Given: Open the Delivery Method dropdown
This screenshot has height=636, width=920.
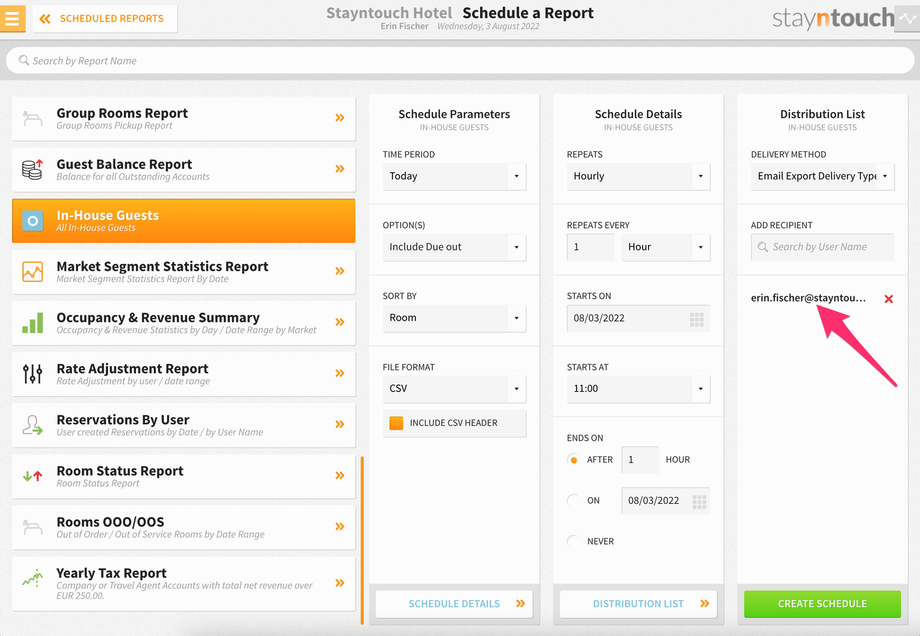Looking at the screenshot, I should pyautogui.click(x=823, y=176).
